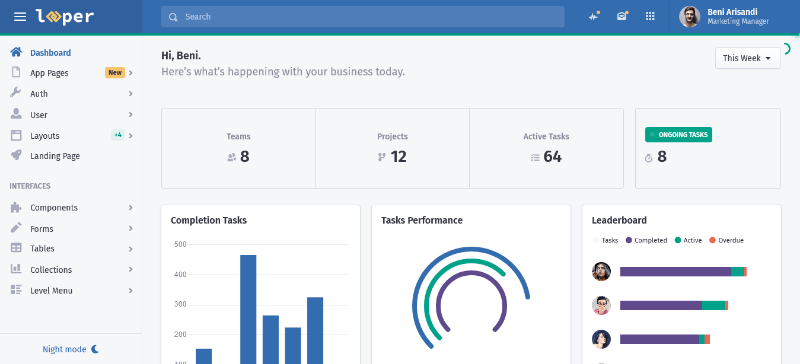The height and width of the screenshot is (364, 800).
Task: Expand the Level Menu chevron
Action: click(x=131, y=290)
